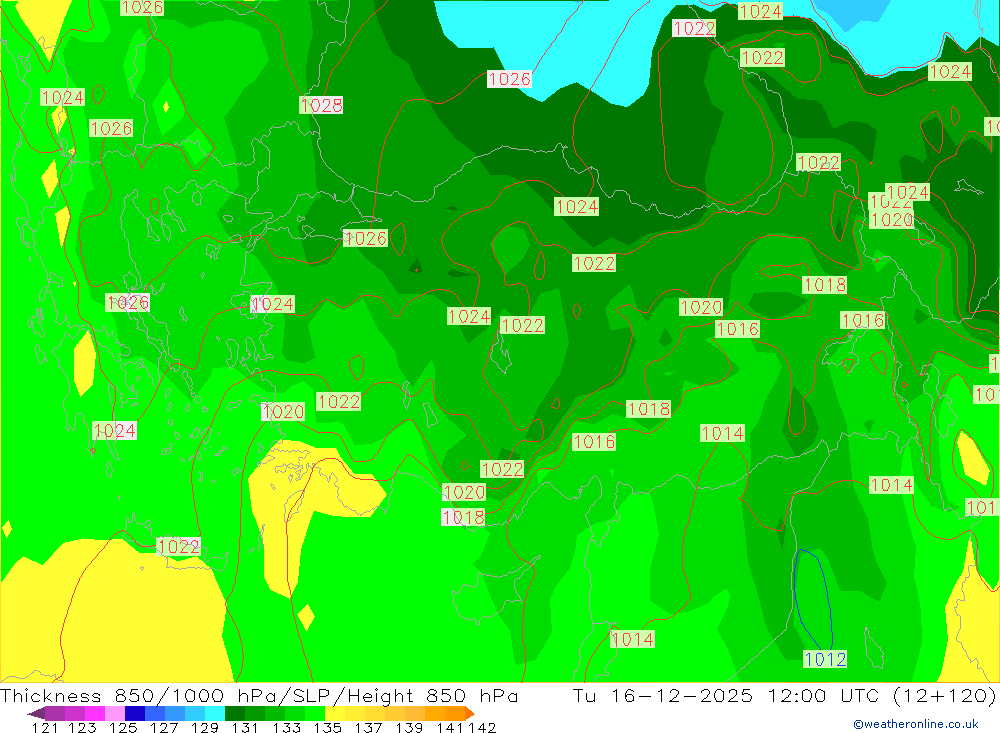Click the legend value 129
This screenshot has width=1000, height=733.
(203, 727)
